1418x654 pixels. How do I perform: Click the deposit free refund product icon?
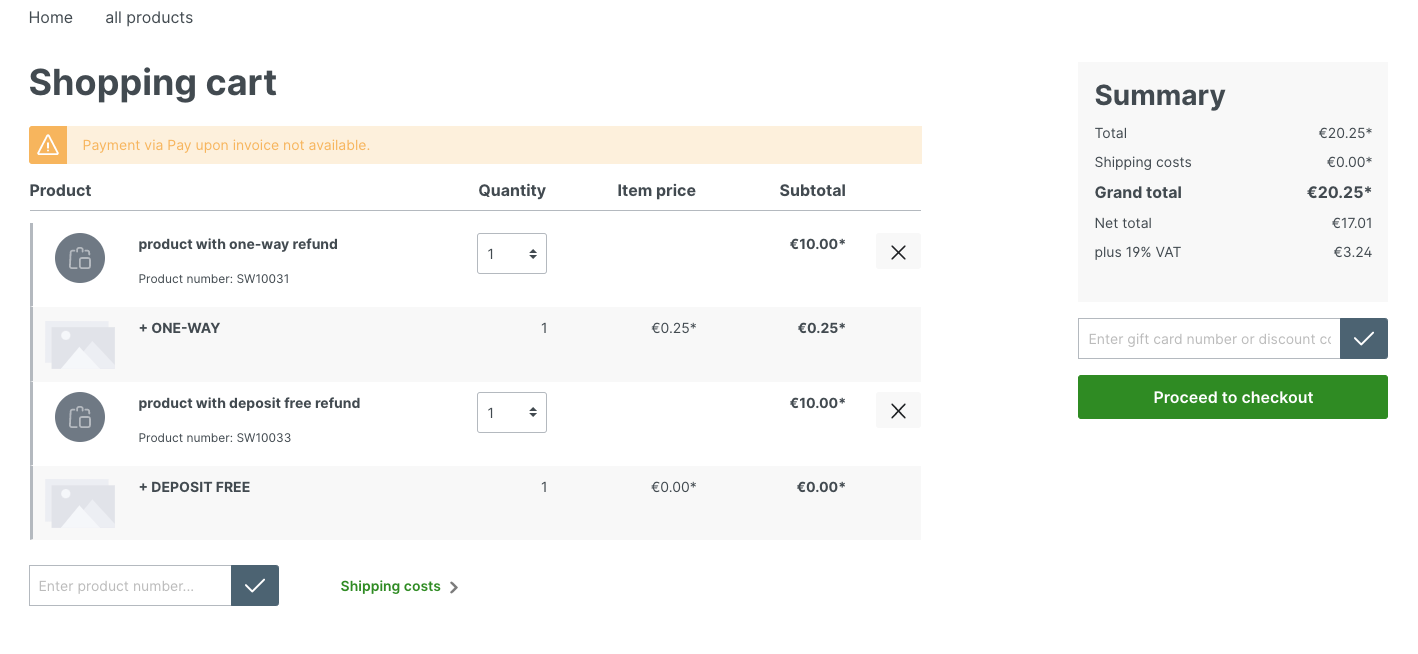coord(80,417)
